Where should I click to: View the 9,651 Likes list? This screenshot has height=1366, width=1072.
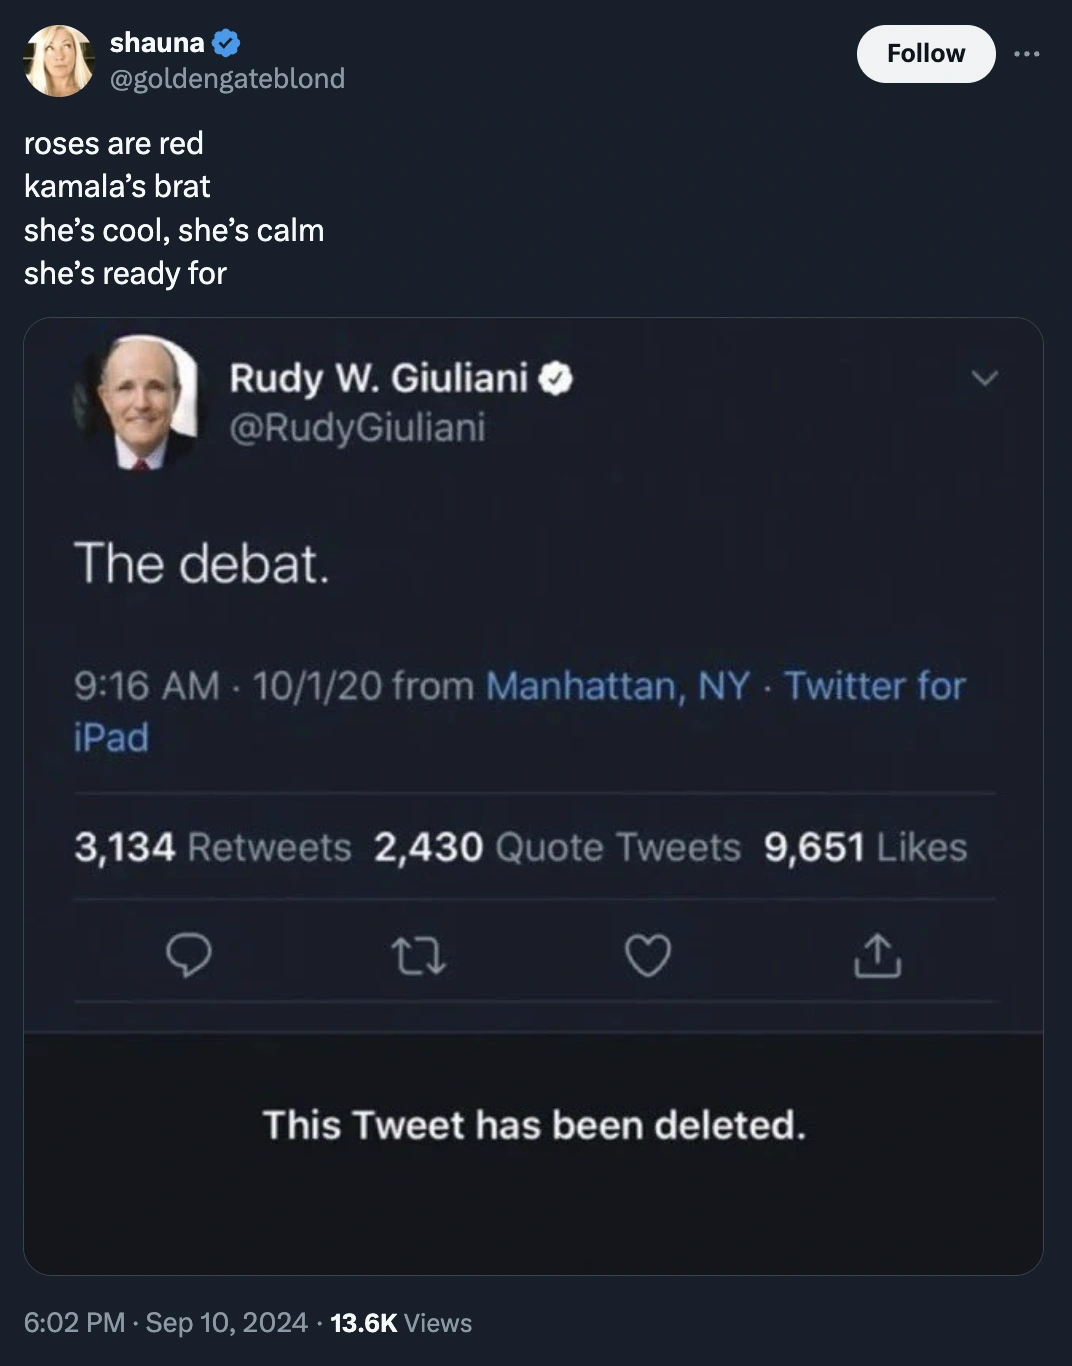[865, 847]
